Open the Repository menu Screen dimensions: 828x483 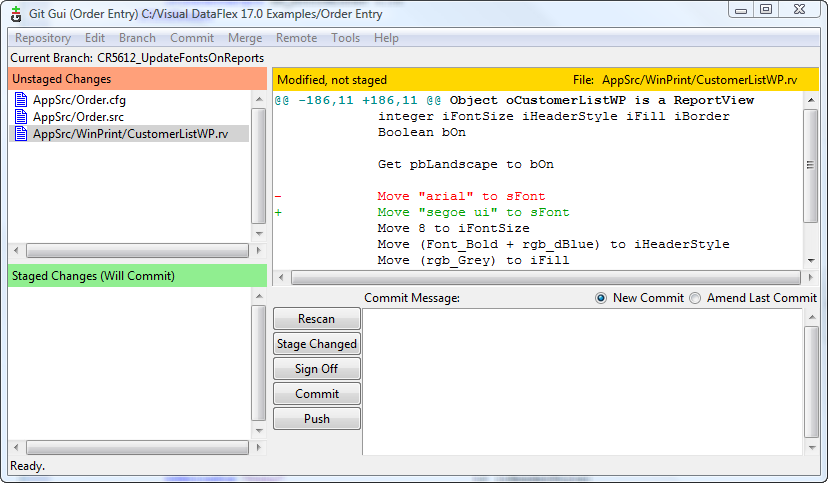[42, 38]
